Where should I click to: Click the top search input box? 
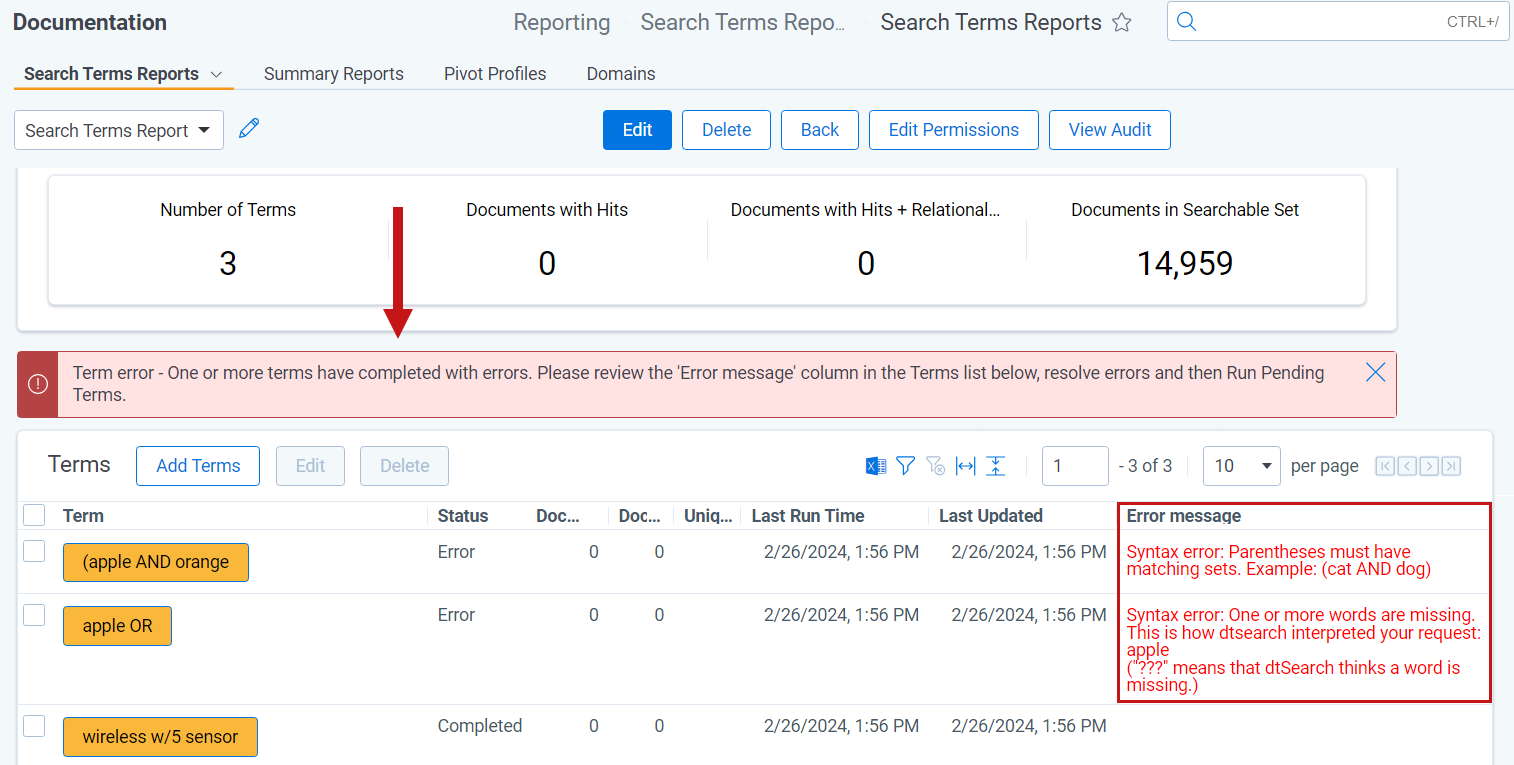tap(1338, 22)
